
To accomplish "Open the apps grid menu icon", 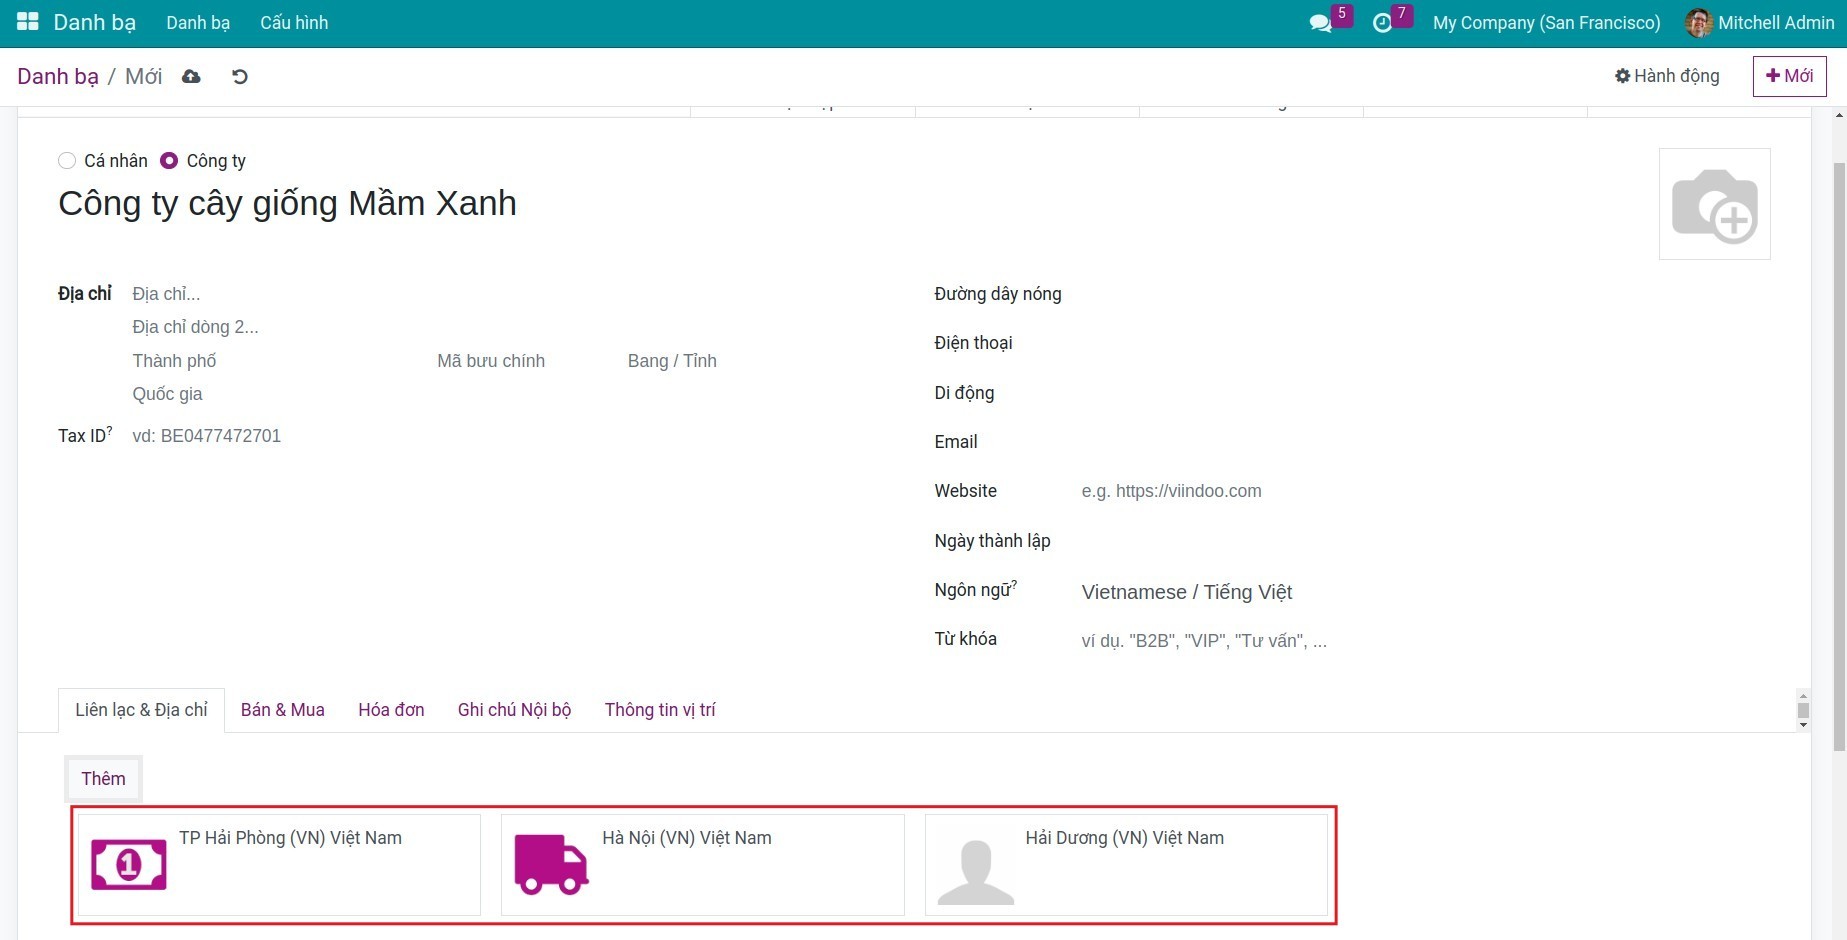I will (27, 22).
